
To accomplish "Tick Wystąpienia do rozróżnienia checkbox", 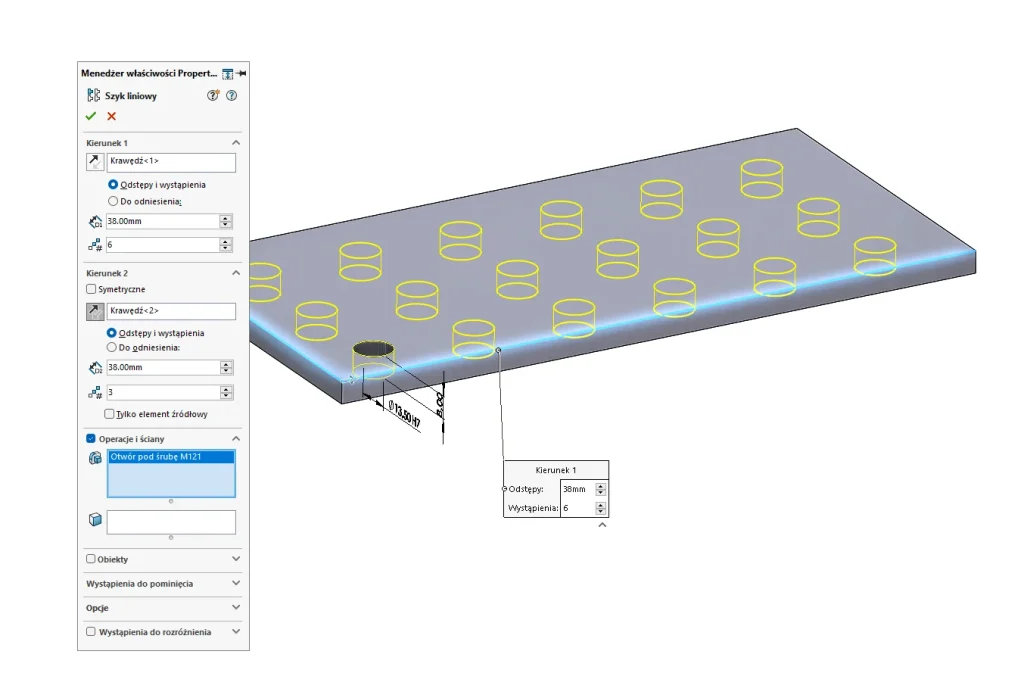I will tap(91, 631).
